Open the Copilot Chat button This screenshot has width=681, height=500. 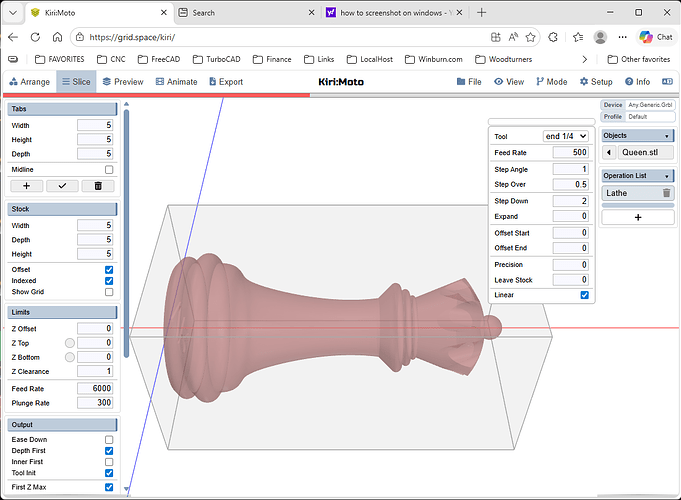656,37
